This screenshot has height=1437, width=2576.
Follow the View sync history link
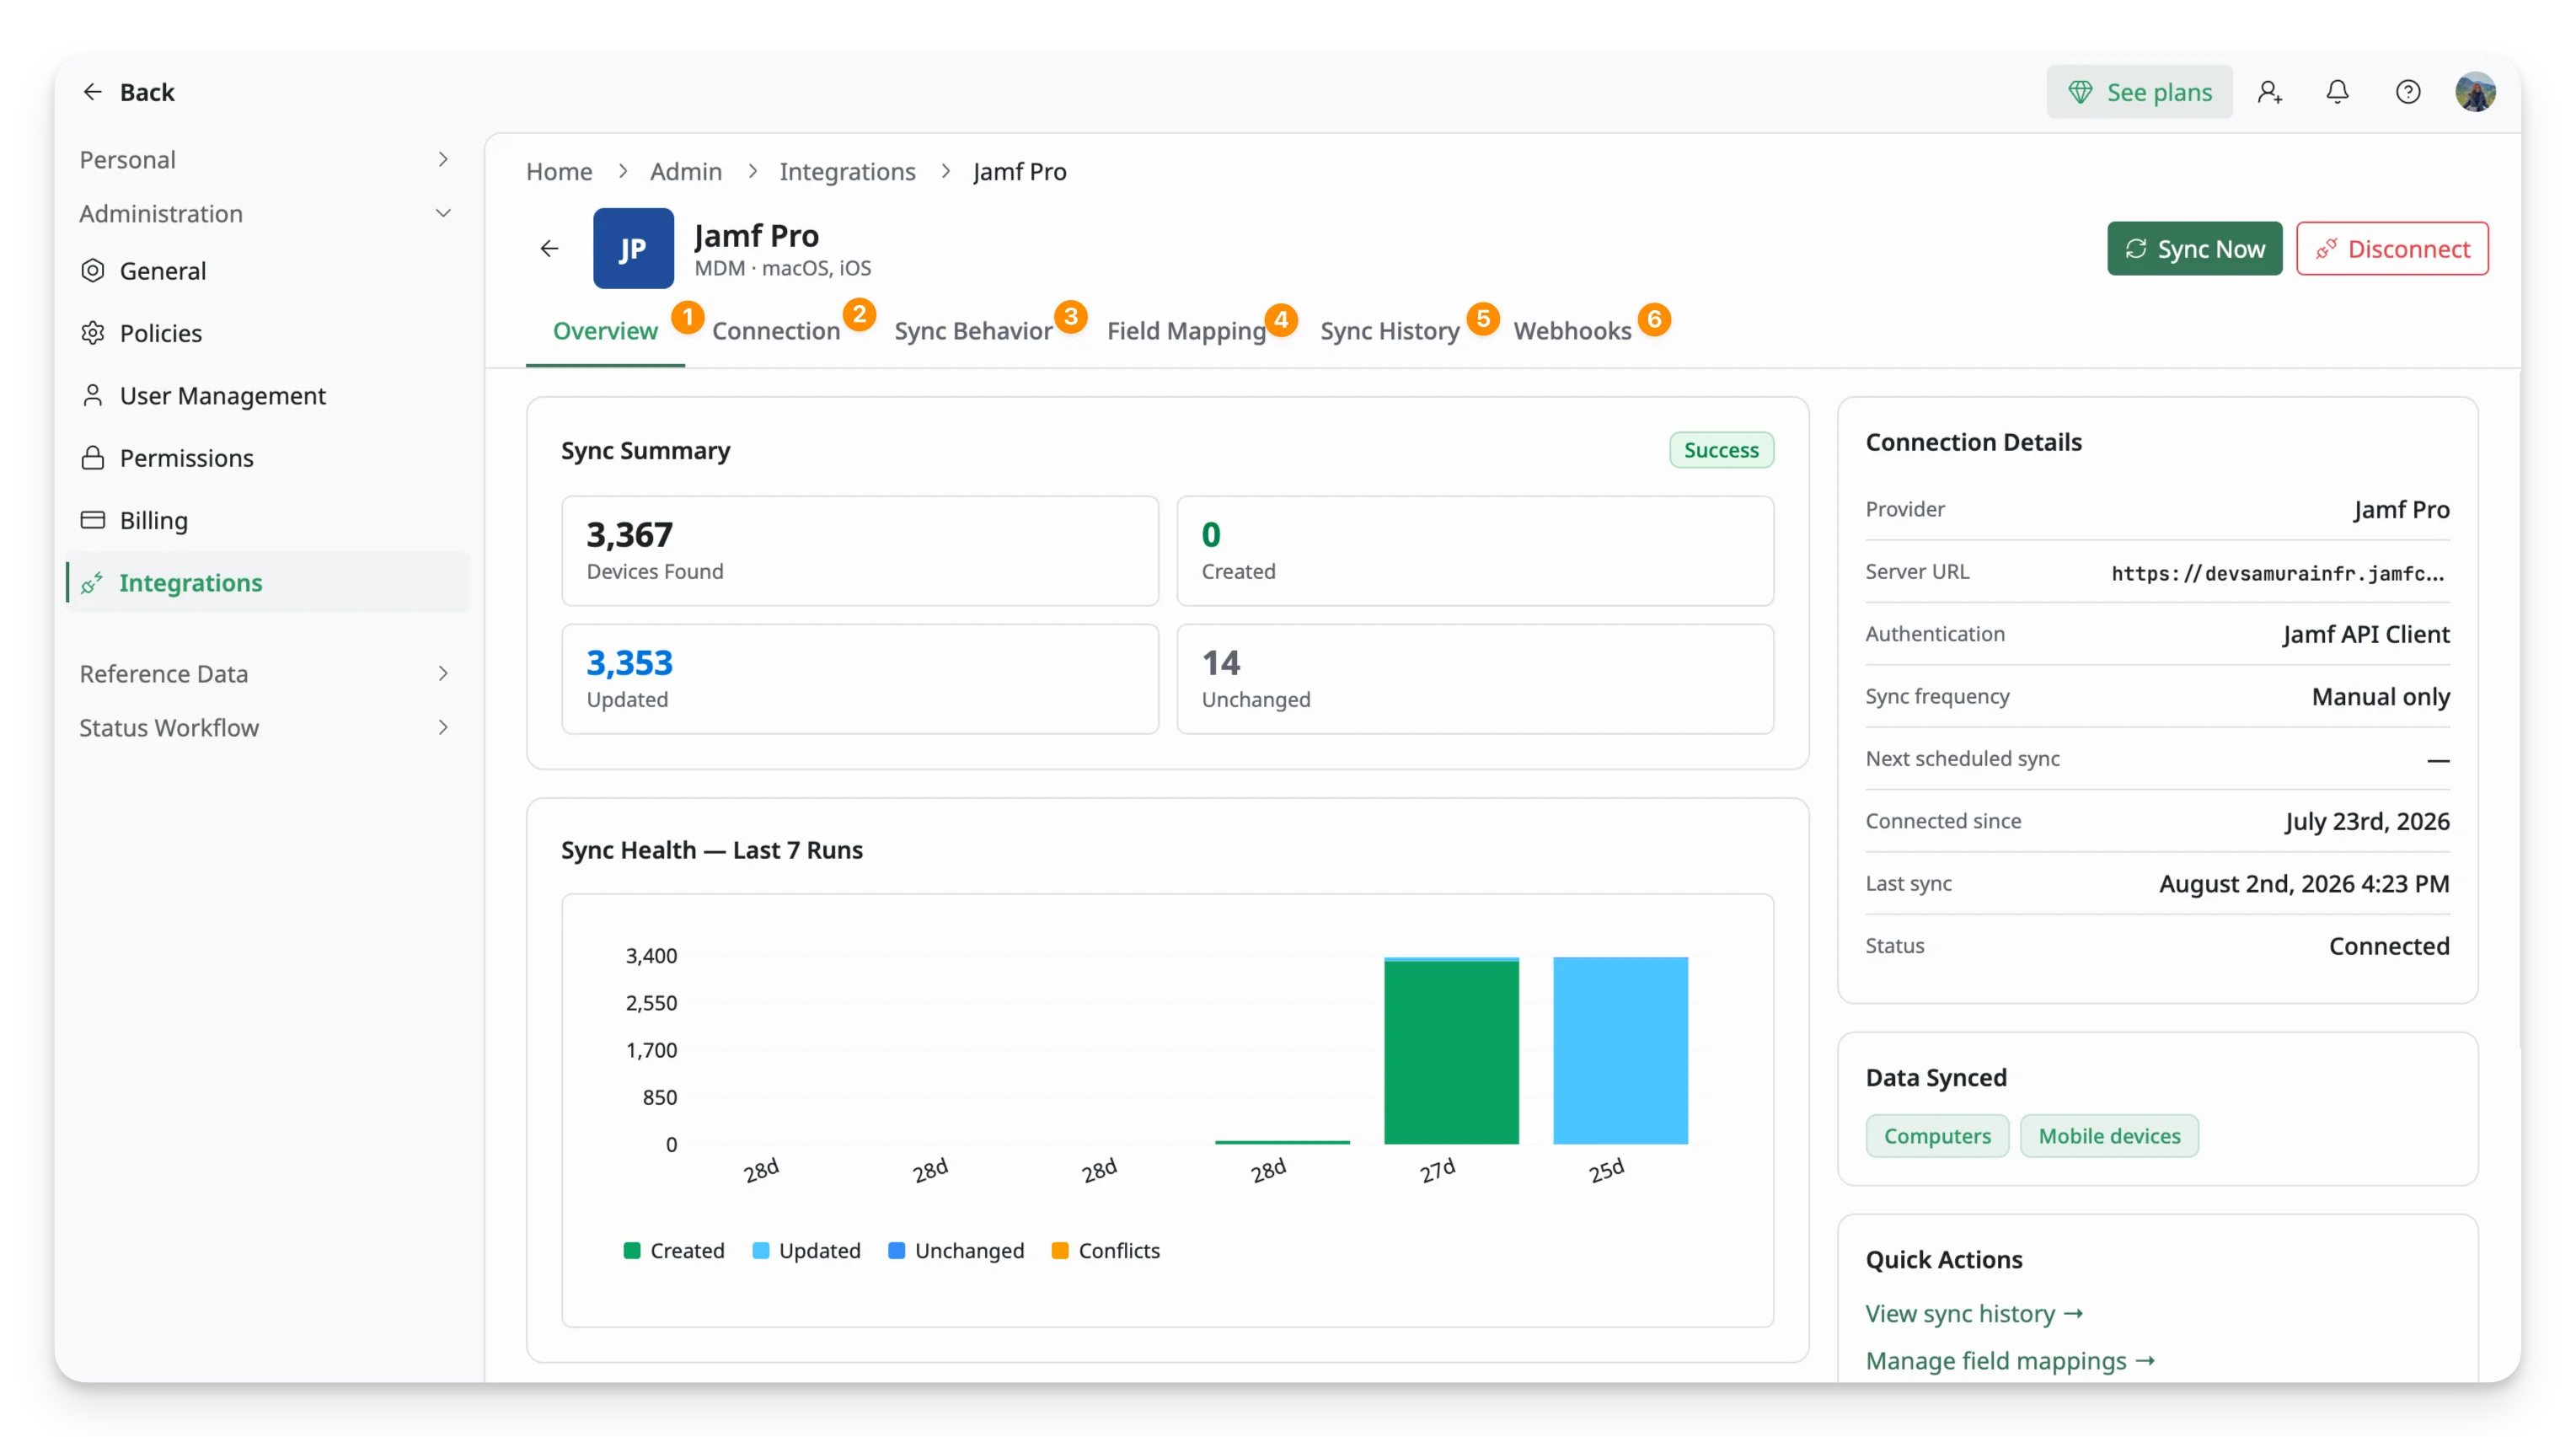(x=1974, y=1313)
